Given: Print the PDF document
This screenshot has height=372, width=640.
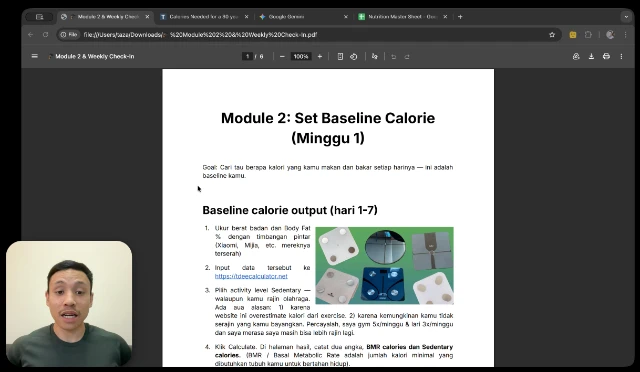Looking at the screenshot, I should [606, 56].
